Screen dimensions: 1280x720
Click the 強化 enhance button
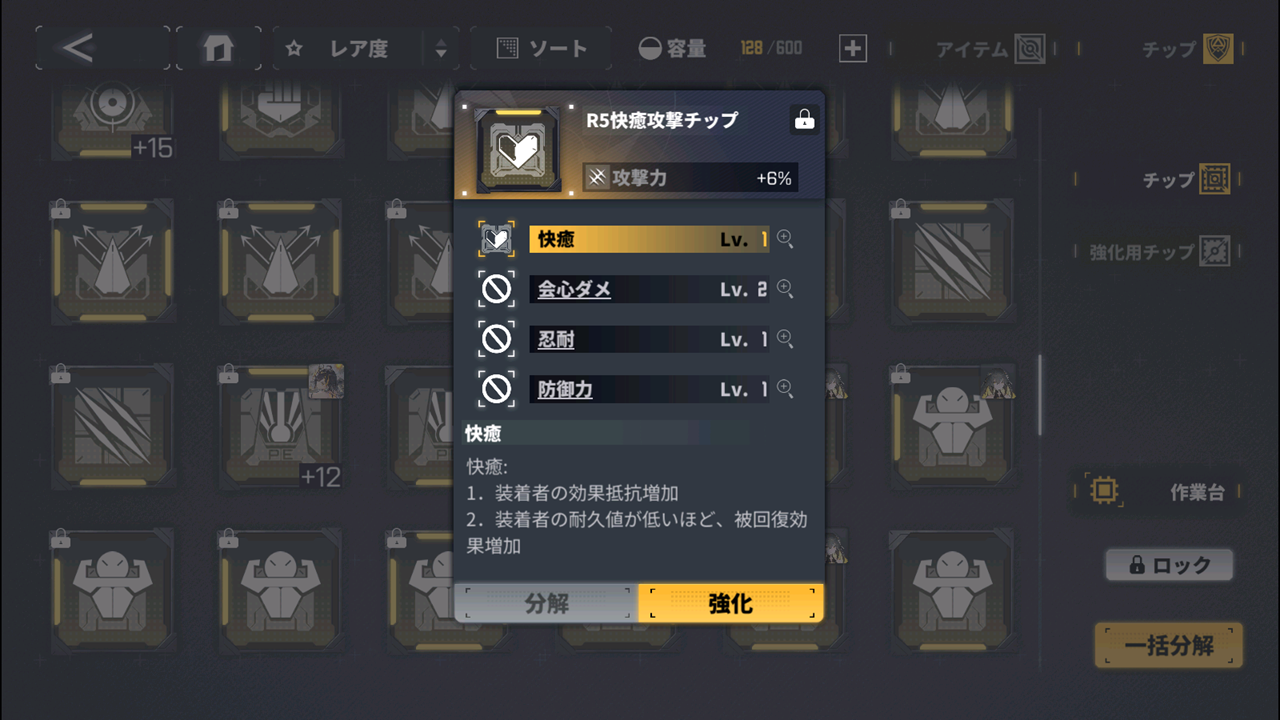pyautogui.click(x=731, y=603)
